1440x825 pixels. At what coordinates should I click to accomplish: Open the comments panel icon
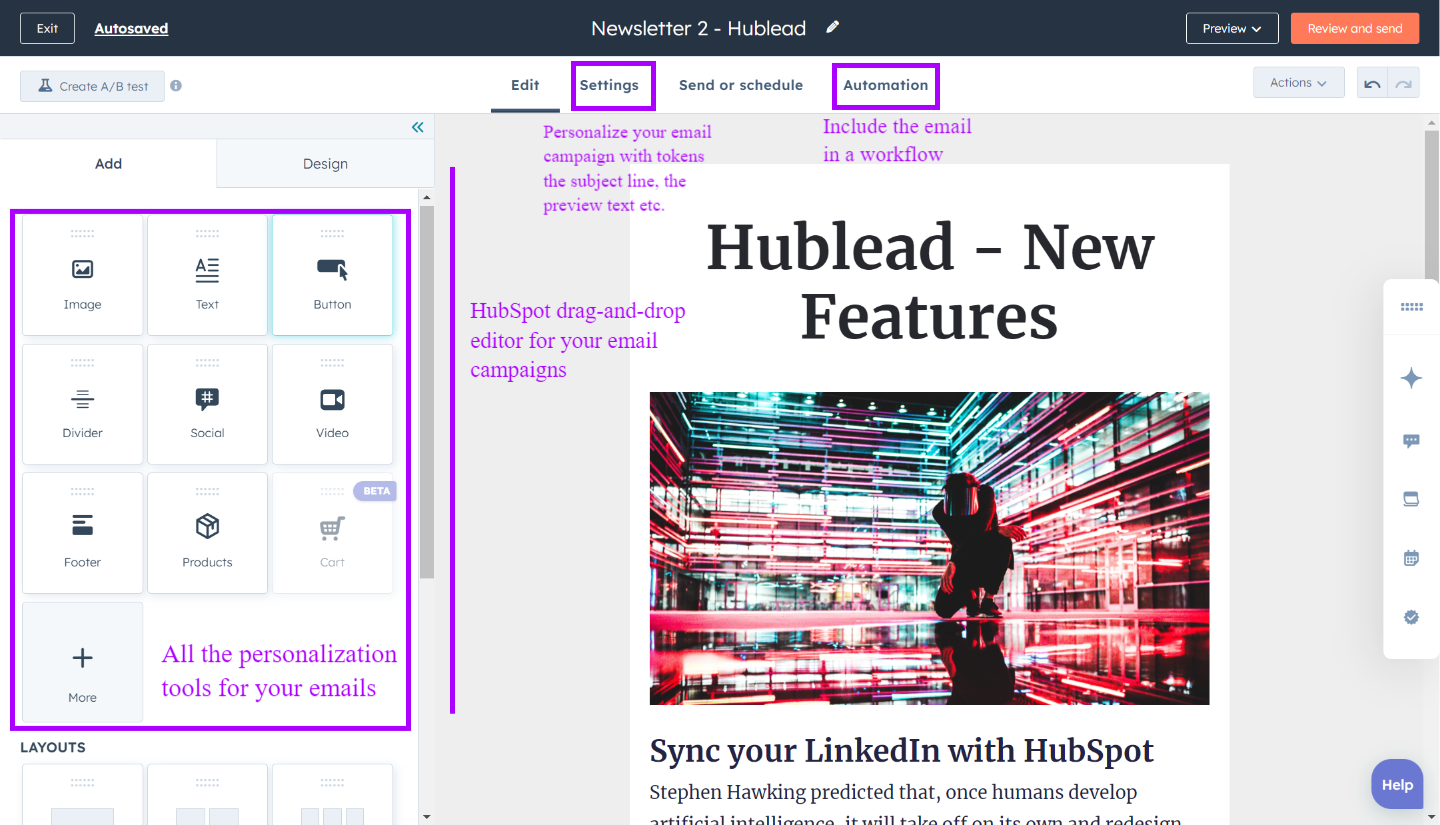(x=1411, y=440)
